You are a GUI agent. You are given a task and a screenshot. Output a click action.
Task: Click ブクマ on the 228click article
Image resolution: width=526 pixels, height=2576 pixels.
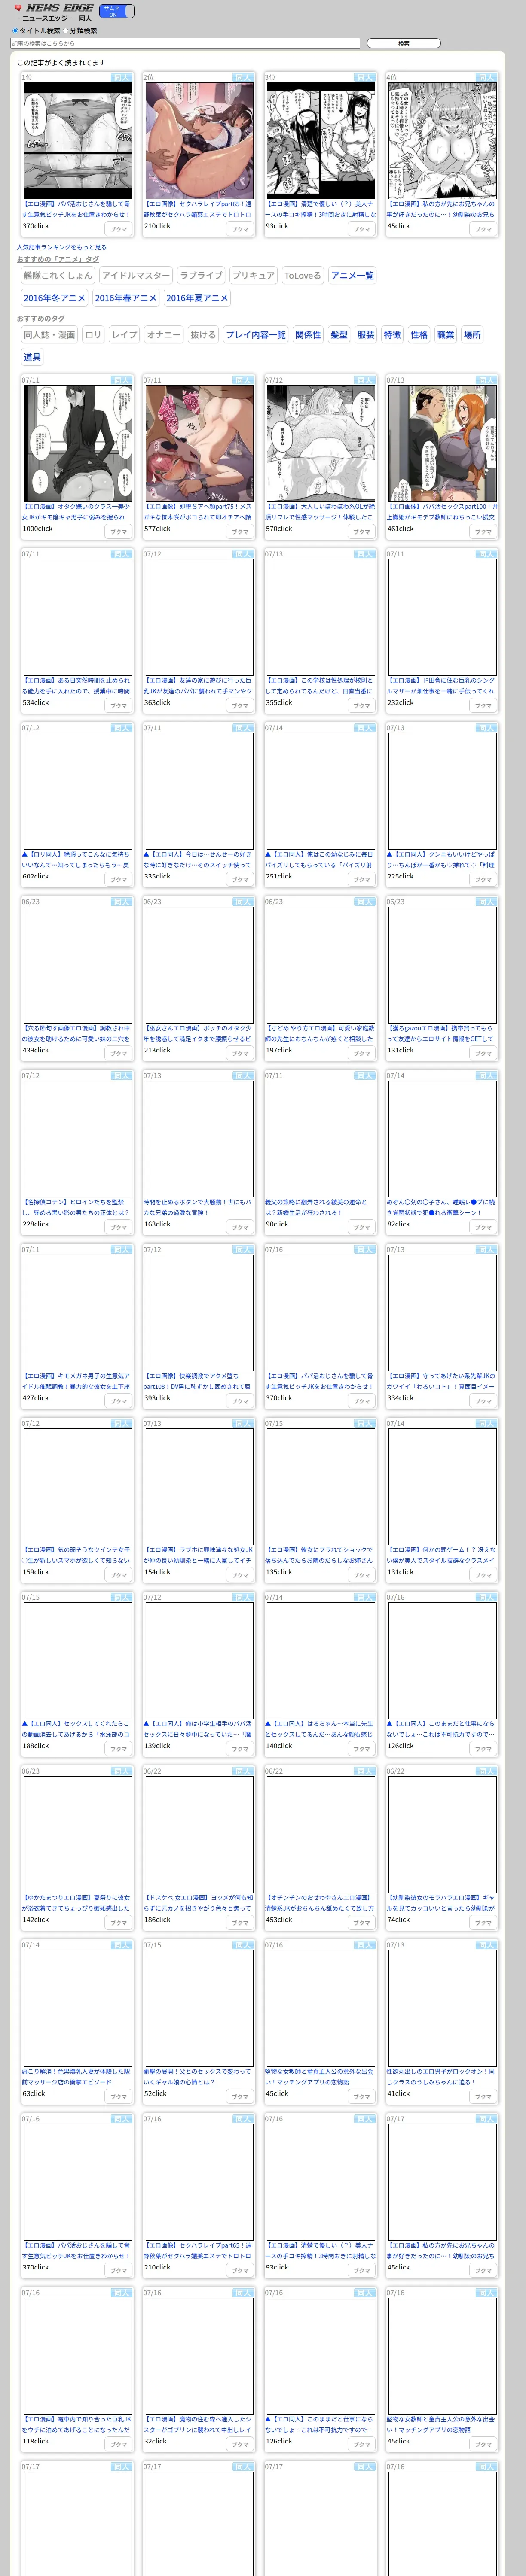tap(119, 1228)
